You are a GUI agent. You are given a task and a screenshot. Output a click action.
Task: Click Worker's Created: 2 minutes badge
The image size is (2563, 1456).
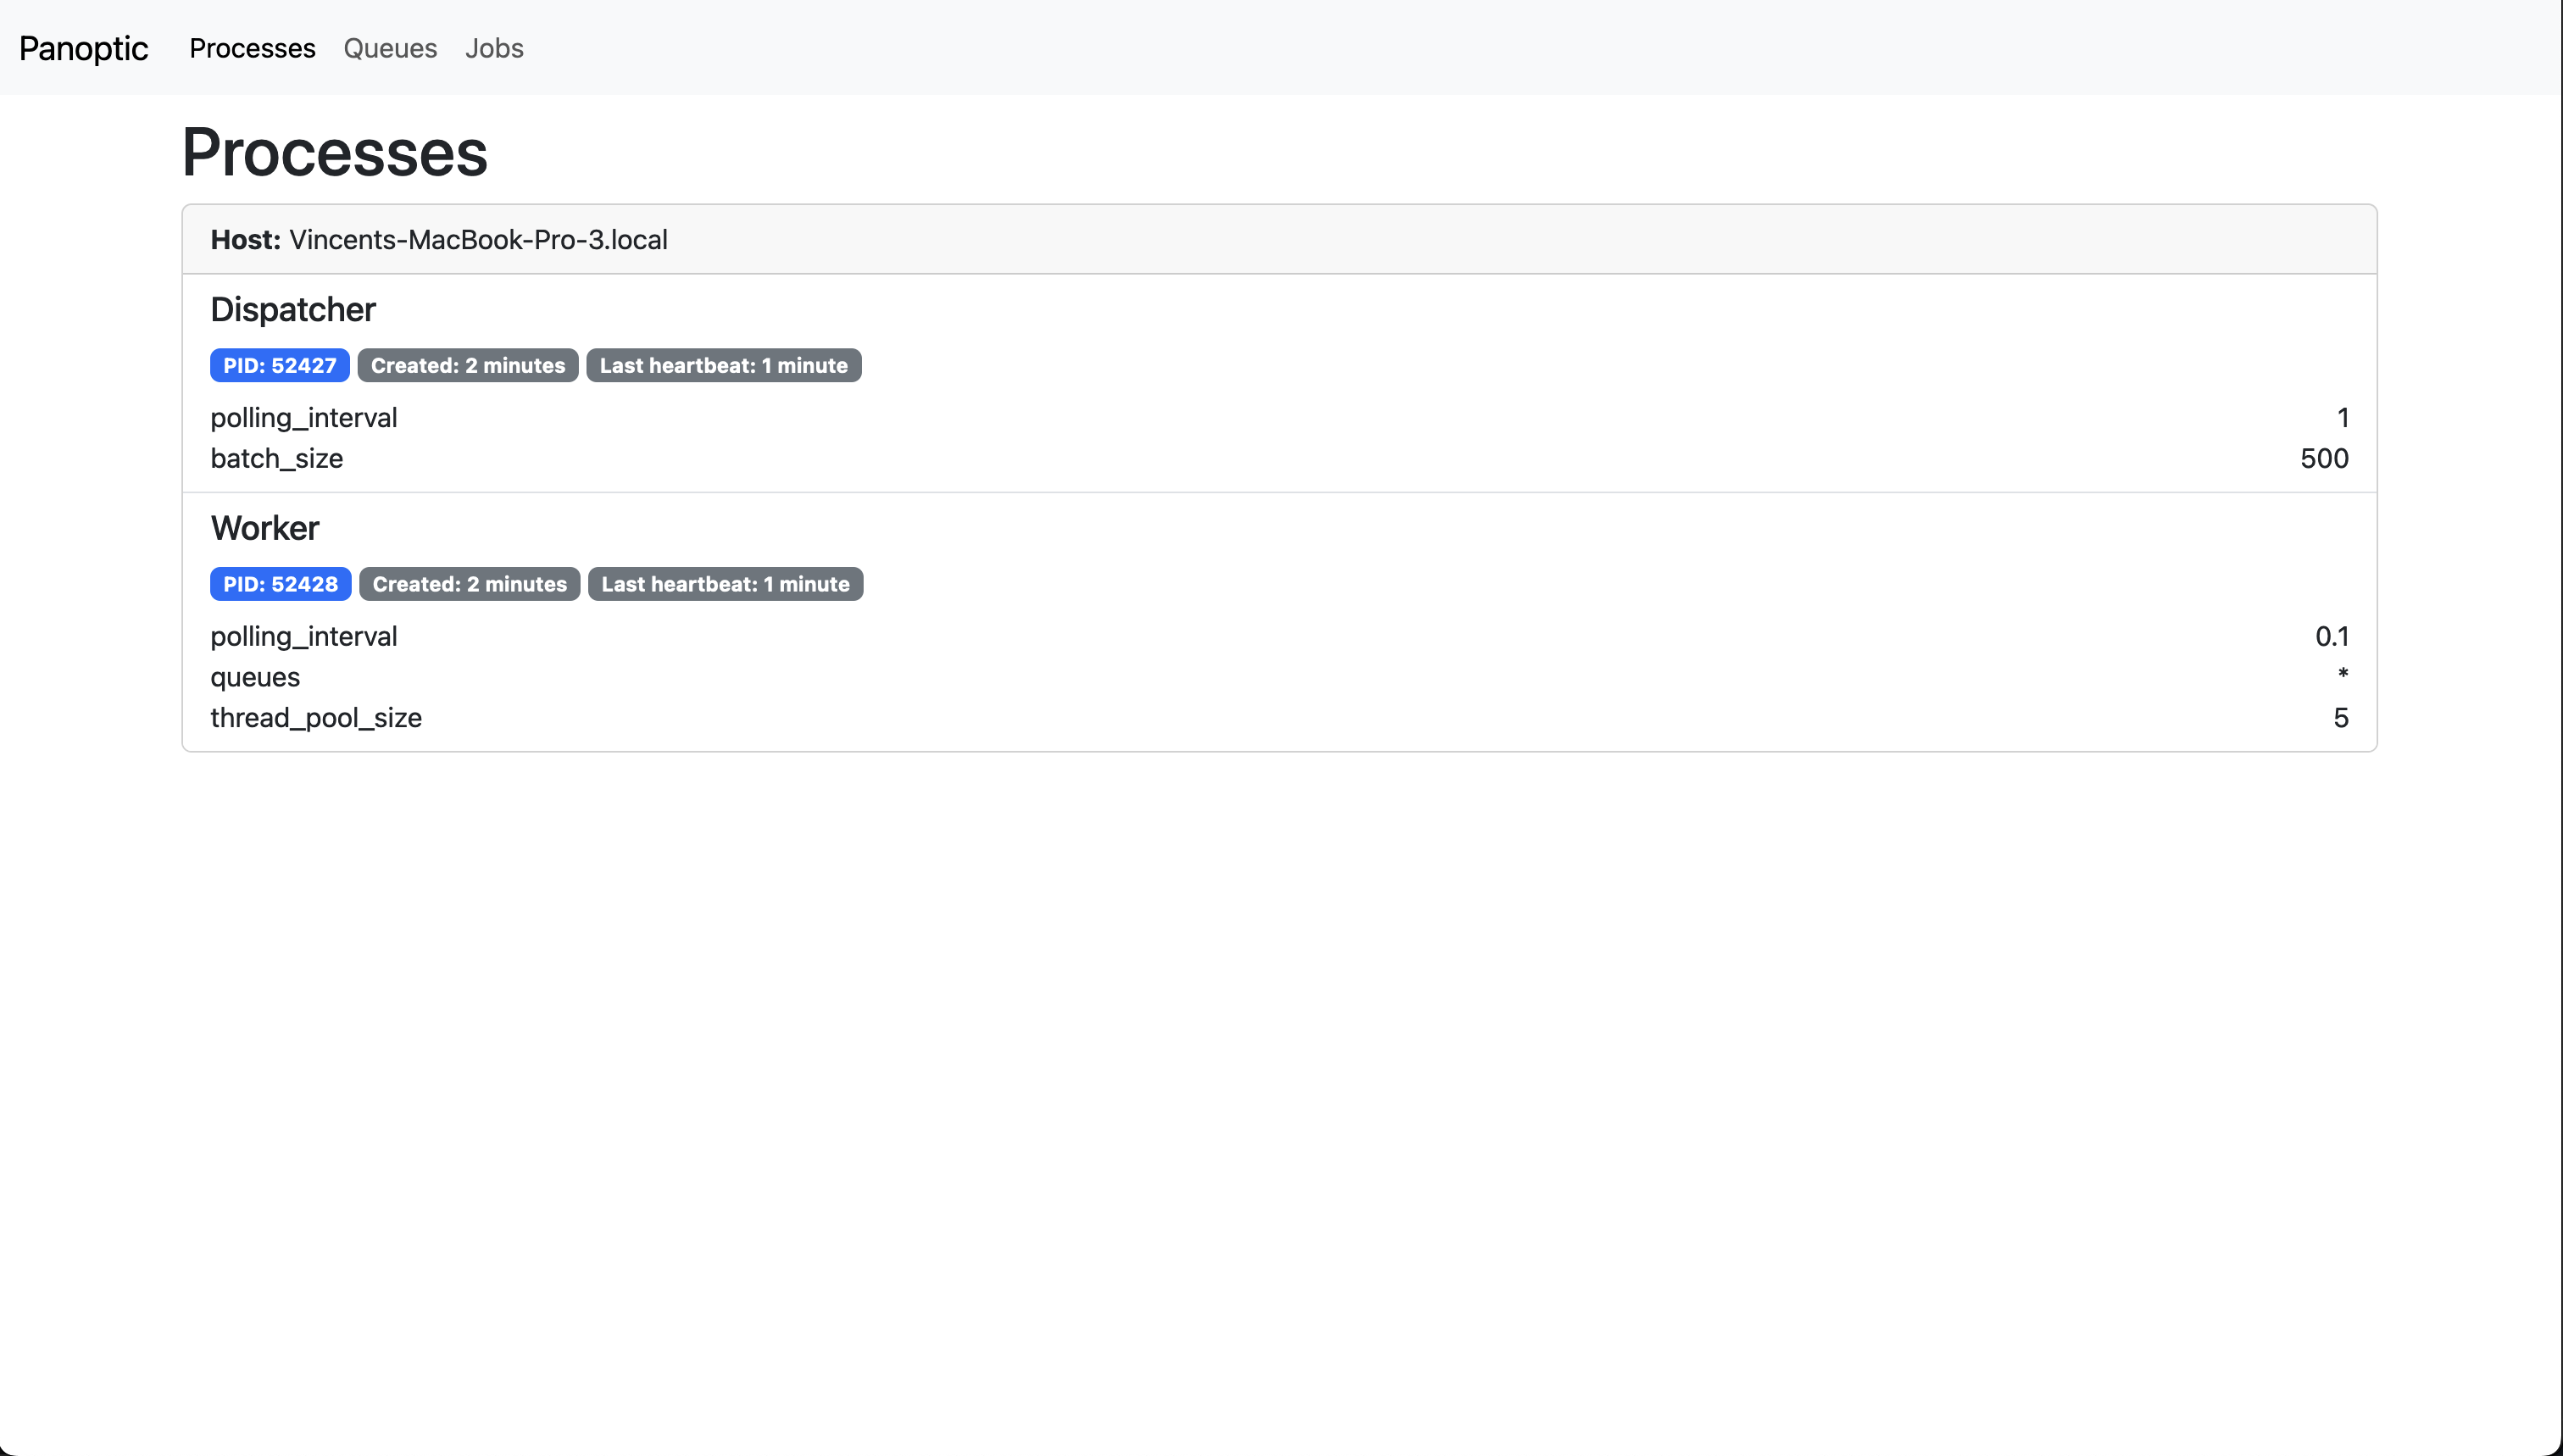coord(469,584)
